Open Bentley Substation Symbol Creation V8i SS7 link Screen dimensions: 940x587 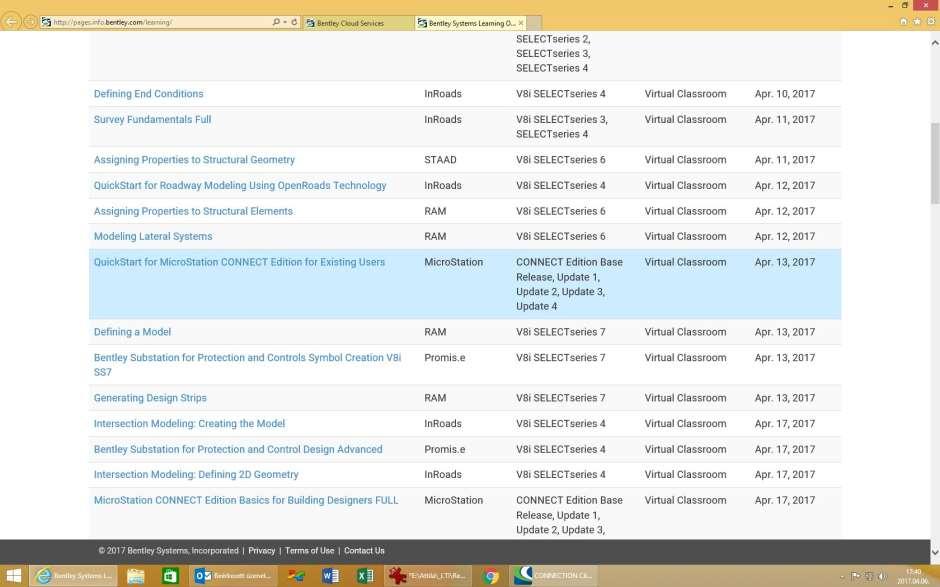point(247,365)
